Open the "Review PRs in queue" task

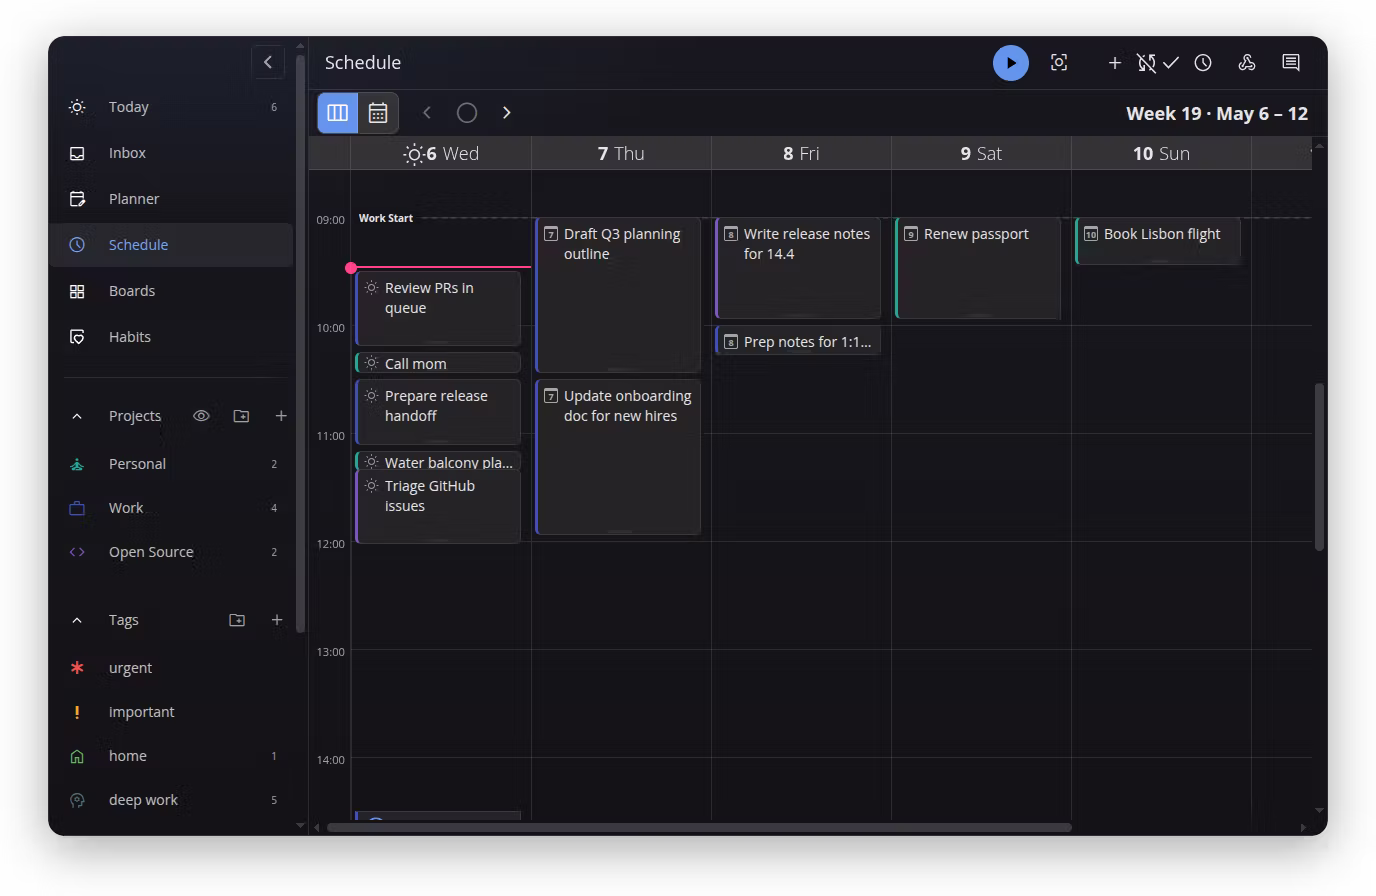(x=438, y=308)
